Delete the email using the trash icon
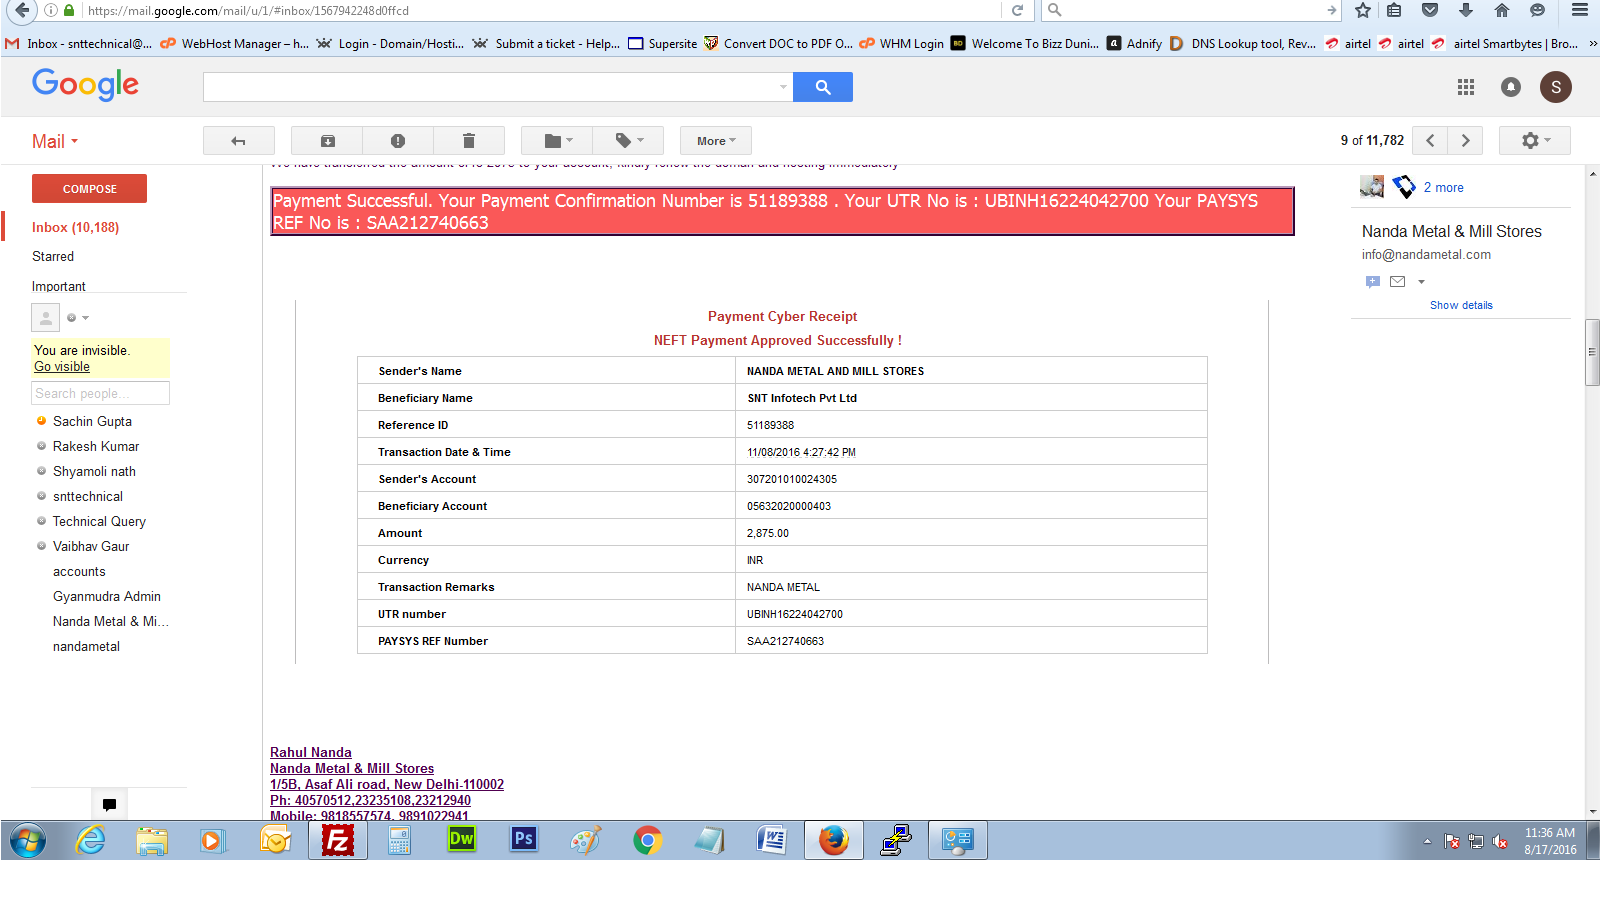The height and width of the screenshot is (900, 1600). (x=469, y=141)
